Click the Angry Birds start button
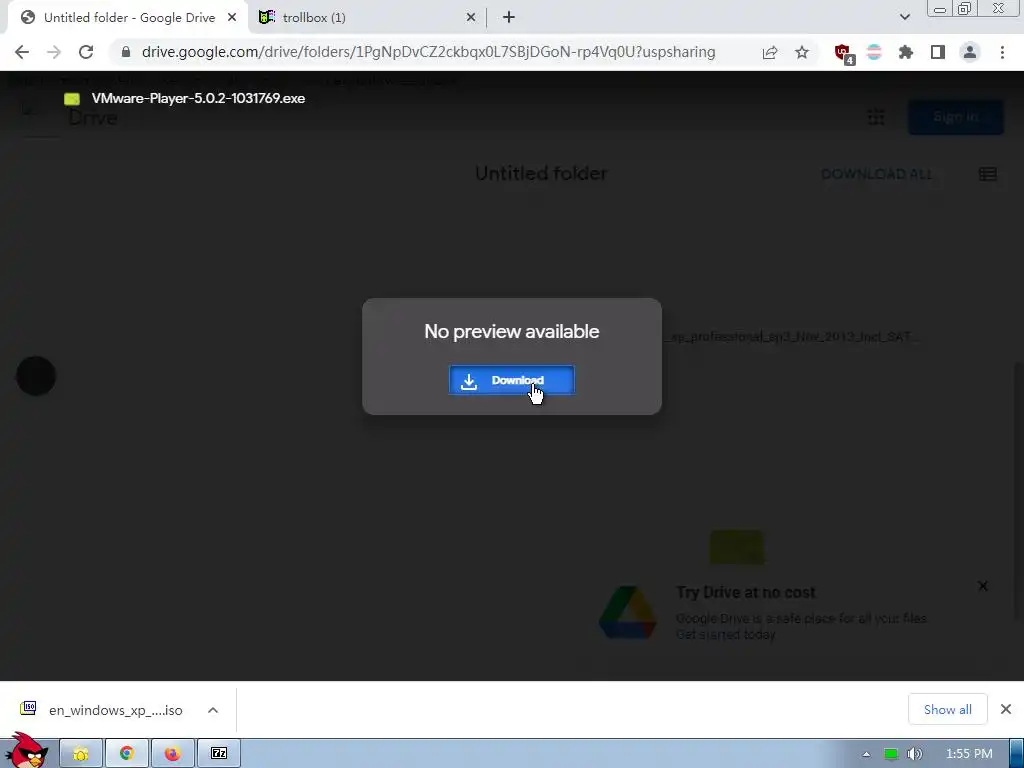Screen dimensions: 1024x768 coord(27,751)
